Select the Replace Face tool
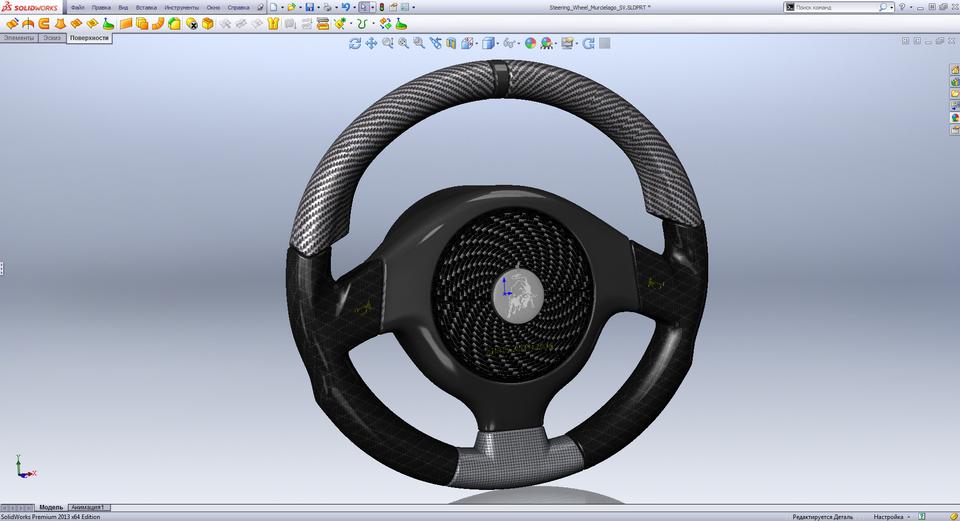960x521 pixels. coord(208,24)
